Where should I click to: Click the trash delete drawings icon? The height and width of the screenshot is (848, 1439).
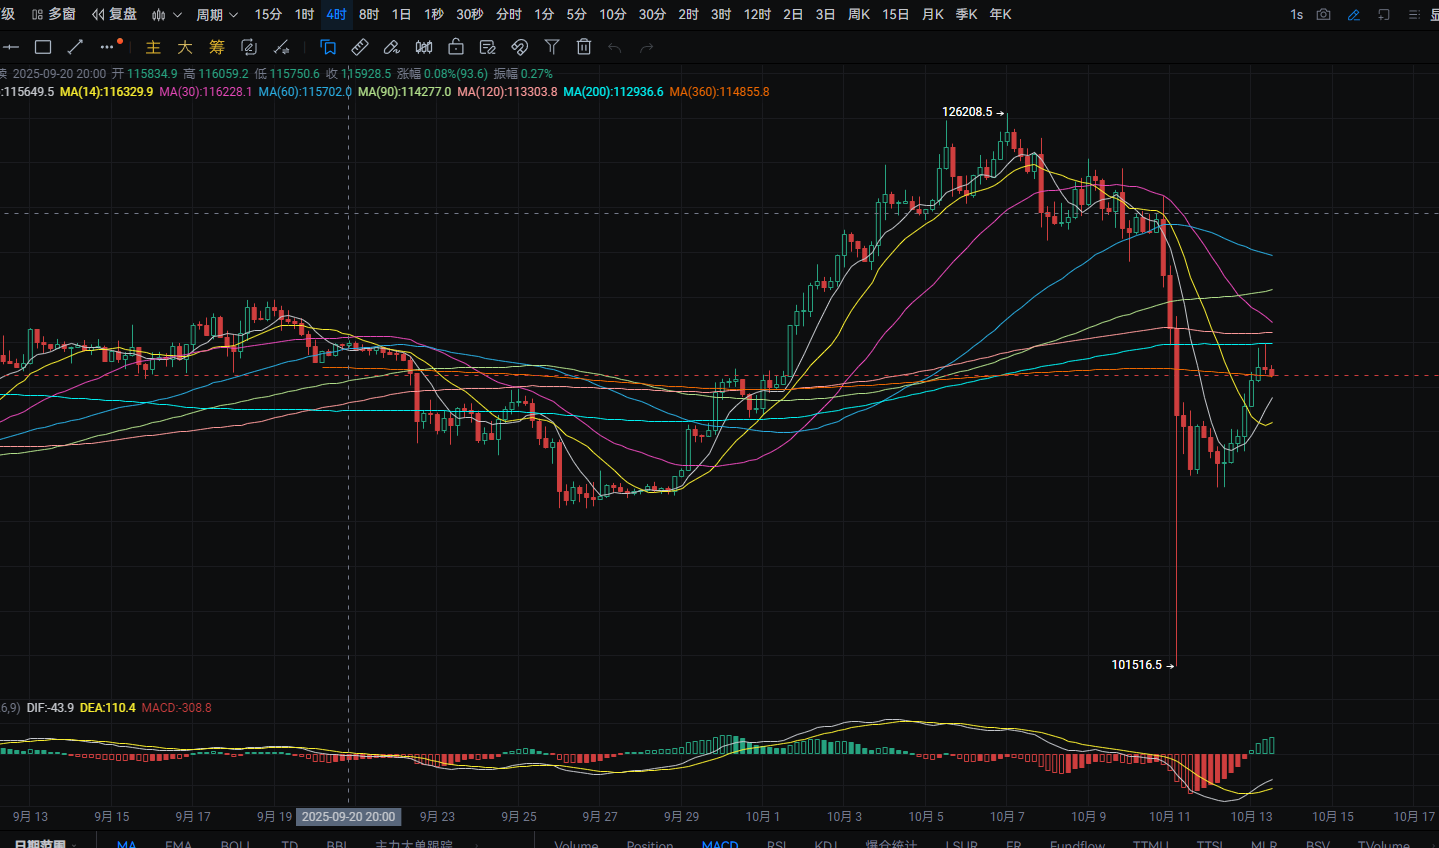tap(584, 47)
